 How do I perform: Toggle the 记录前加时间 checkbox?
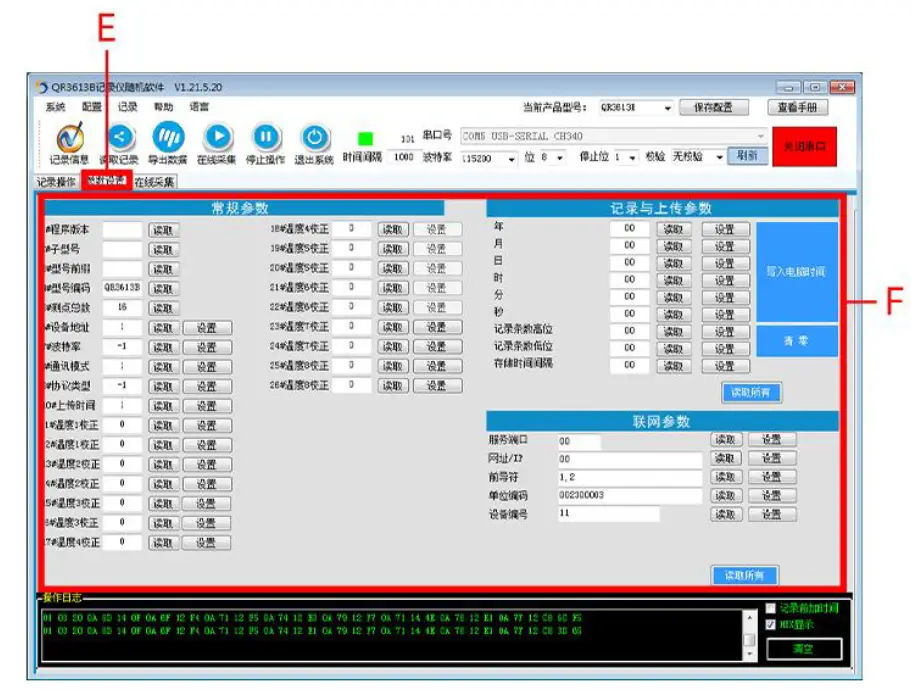click(x=771, y=608)
